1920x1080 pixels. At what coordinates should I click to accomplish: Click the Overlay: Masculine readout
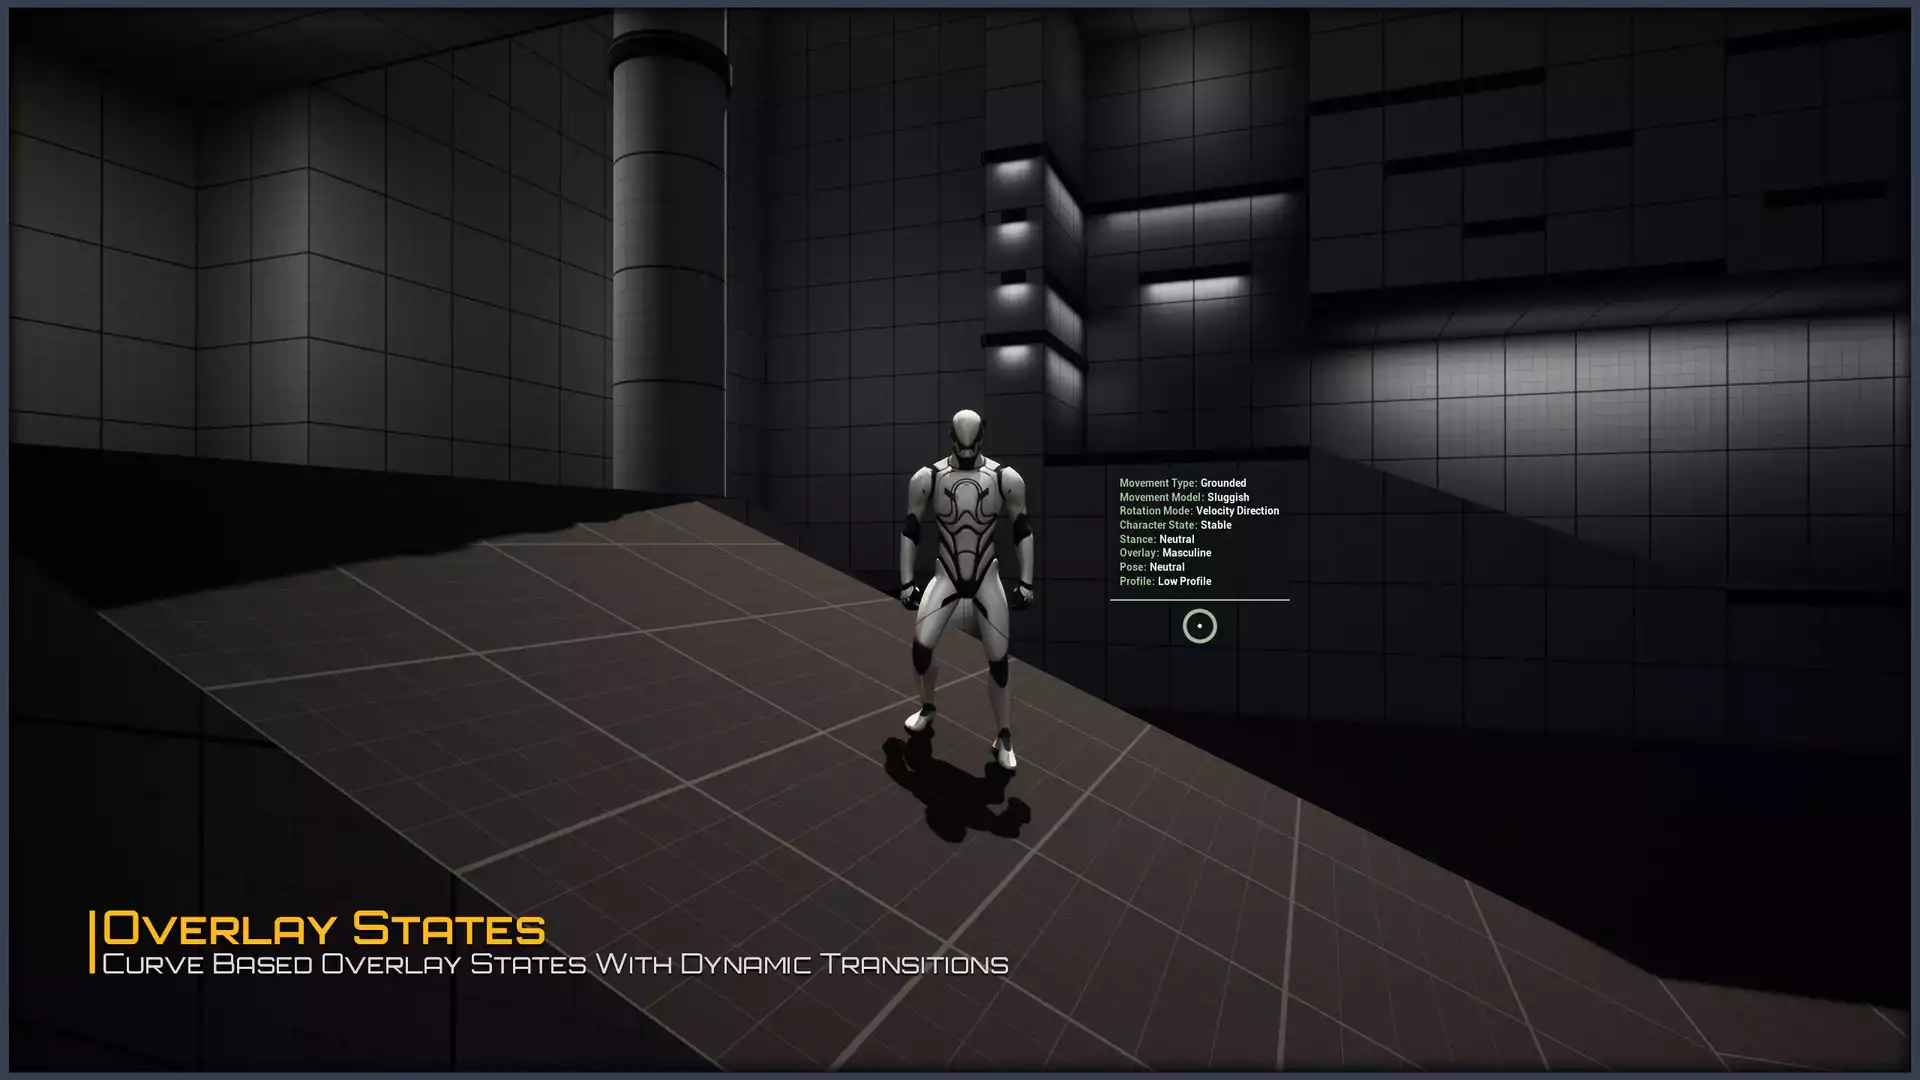[x=1164, y=553]
